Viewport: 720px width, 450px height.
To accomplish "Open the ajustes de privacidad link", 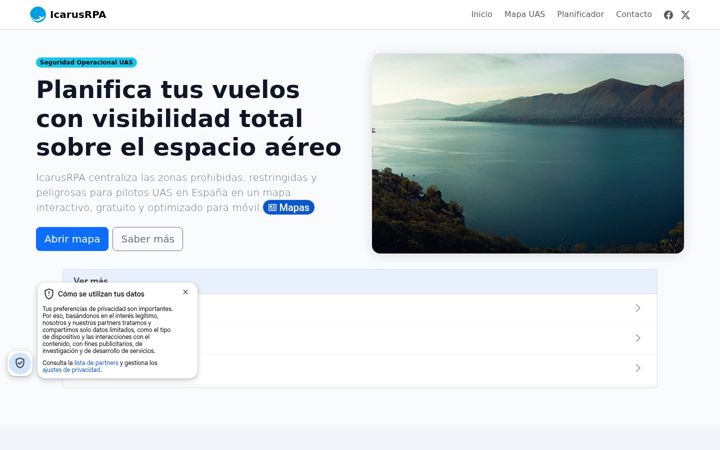I will coord(71,370).
